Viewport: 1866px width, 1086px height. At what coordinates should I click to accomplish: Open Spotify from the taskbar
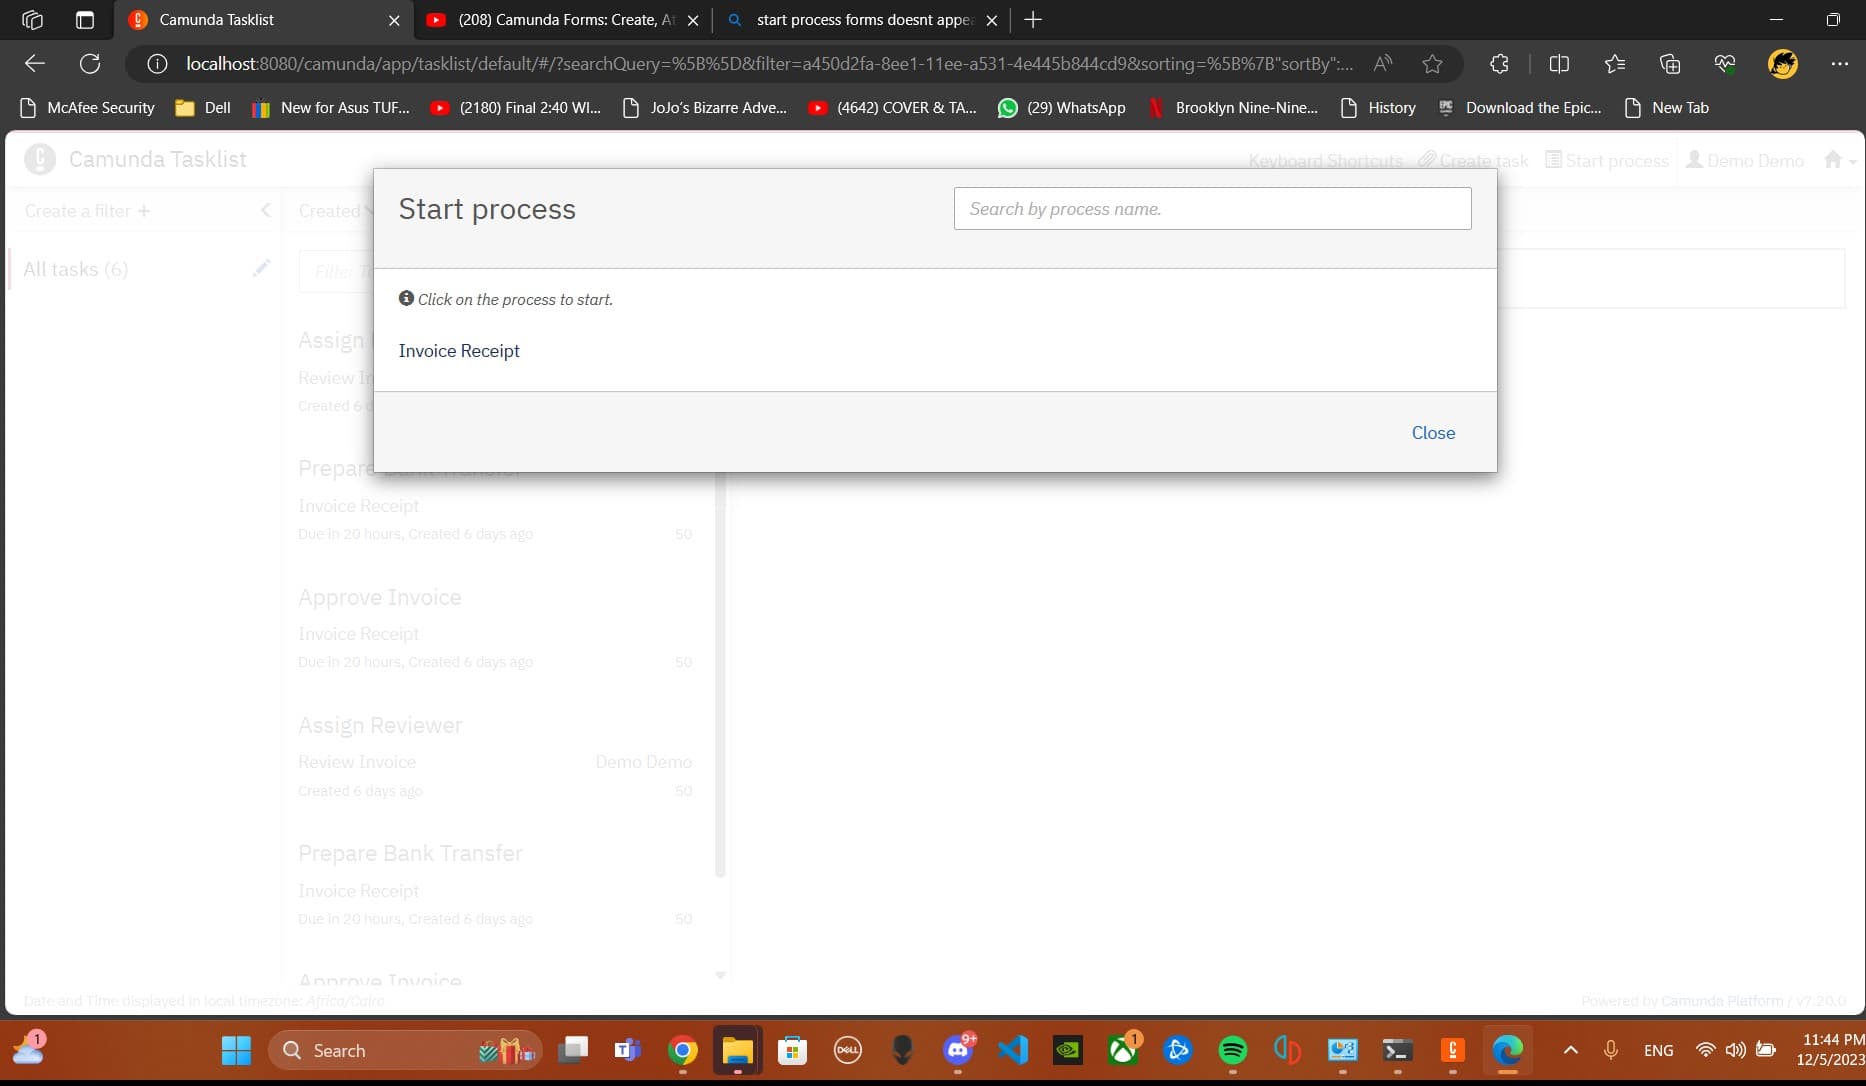[x=1233, y=1050]
